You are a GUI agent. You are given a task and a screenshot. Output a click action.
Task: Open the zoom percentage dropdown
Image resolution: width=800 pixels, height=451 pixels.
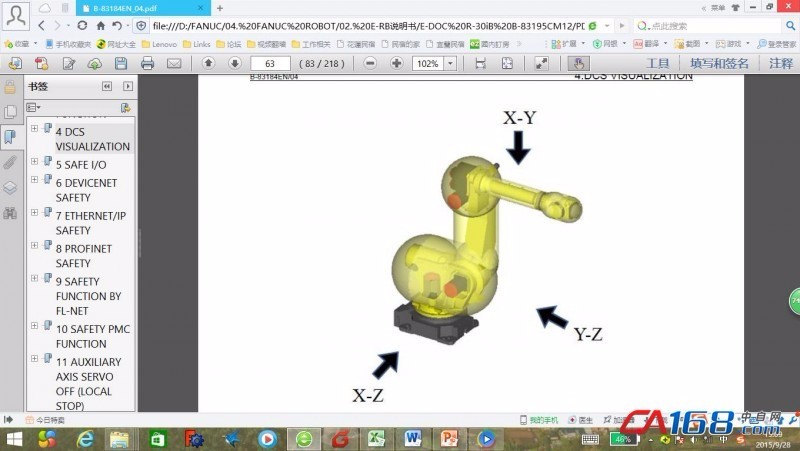pyautogui.click(x=450, y=63)
